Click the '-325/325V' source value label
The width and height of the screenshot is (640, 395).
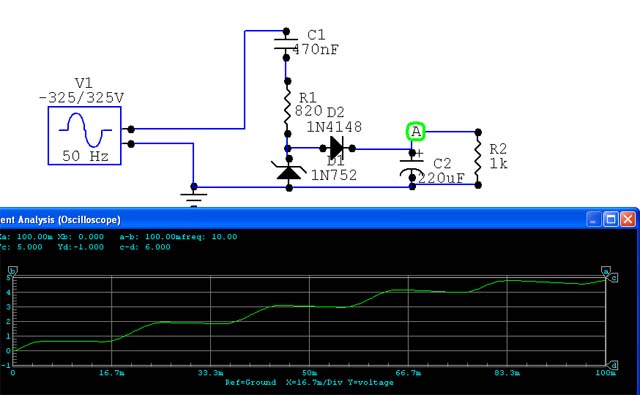[82, 98]
